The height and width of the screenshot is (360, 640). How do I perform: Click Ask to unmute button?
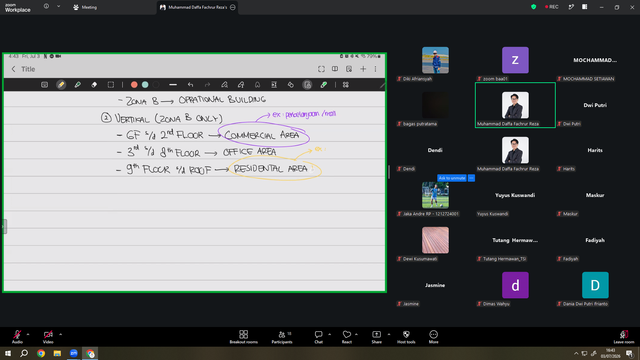(452, 178)
